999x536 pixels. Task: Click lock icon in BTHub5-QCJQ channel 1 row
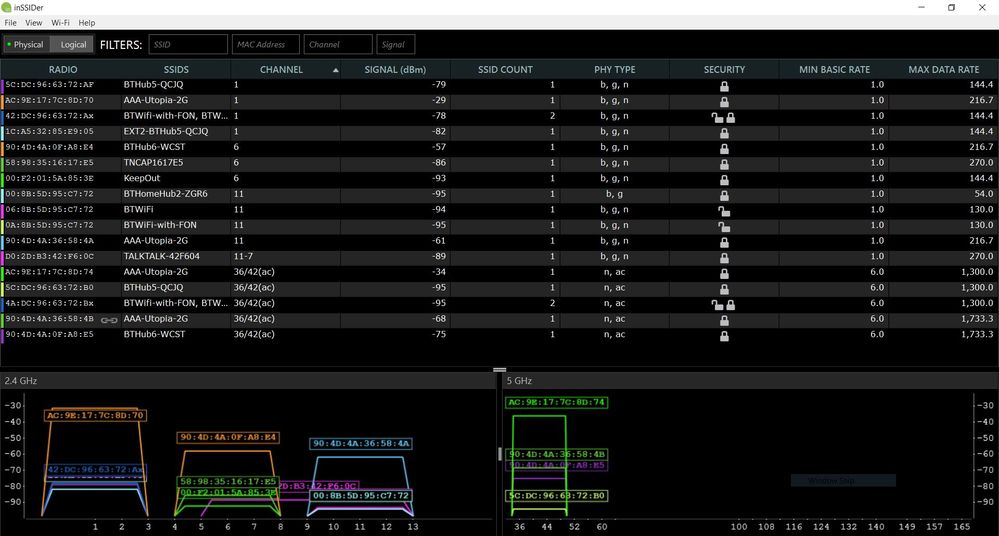[x=724, y=85]
